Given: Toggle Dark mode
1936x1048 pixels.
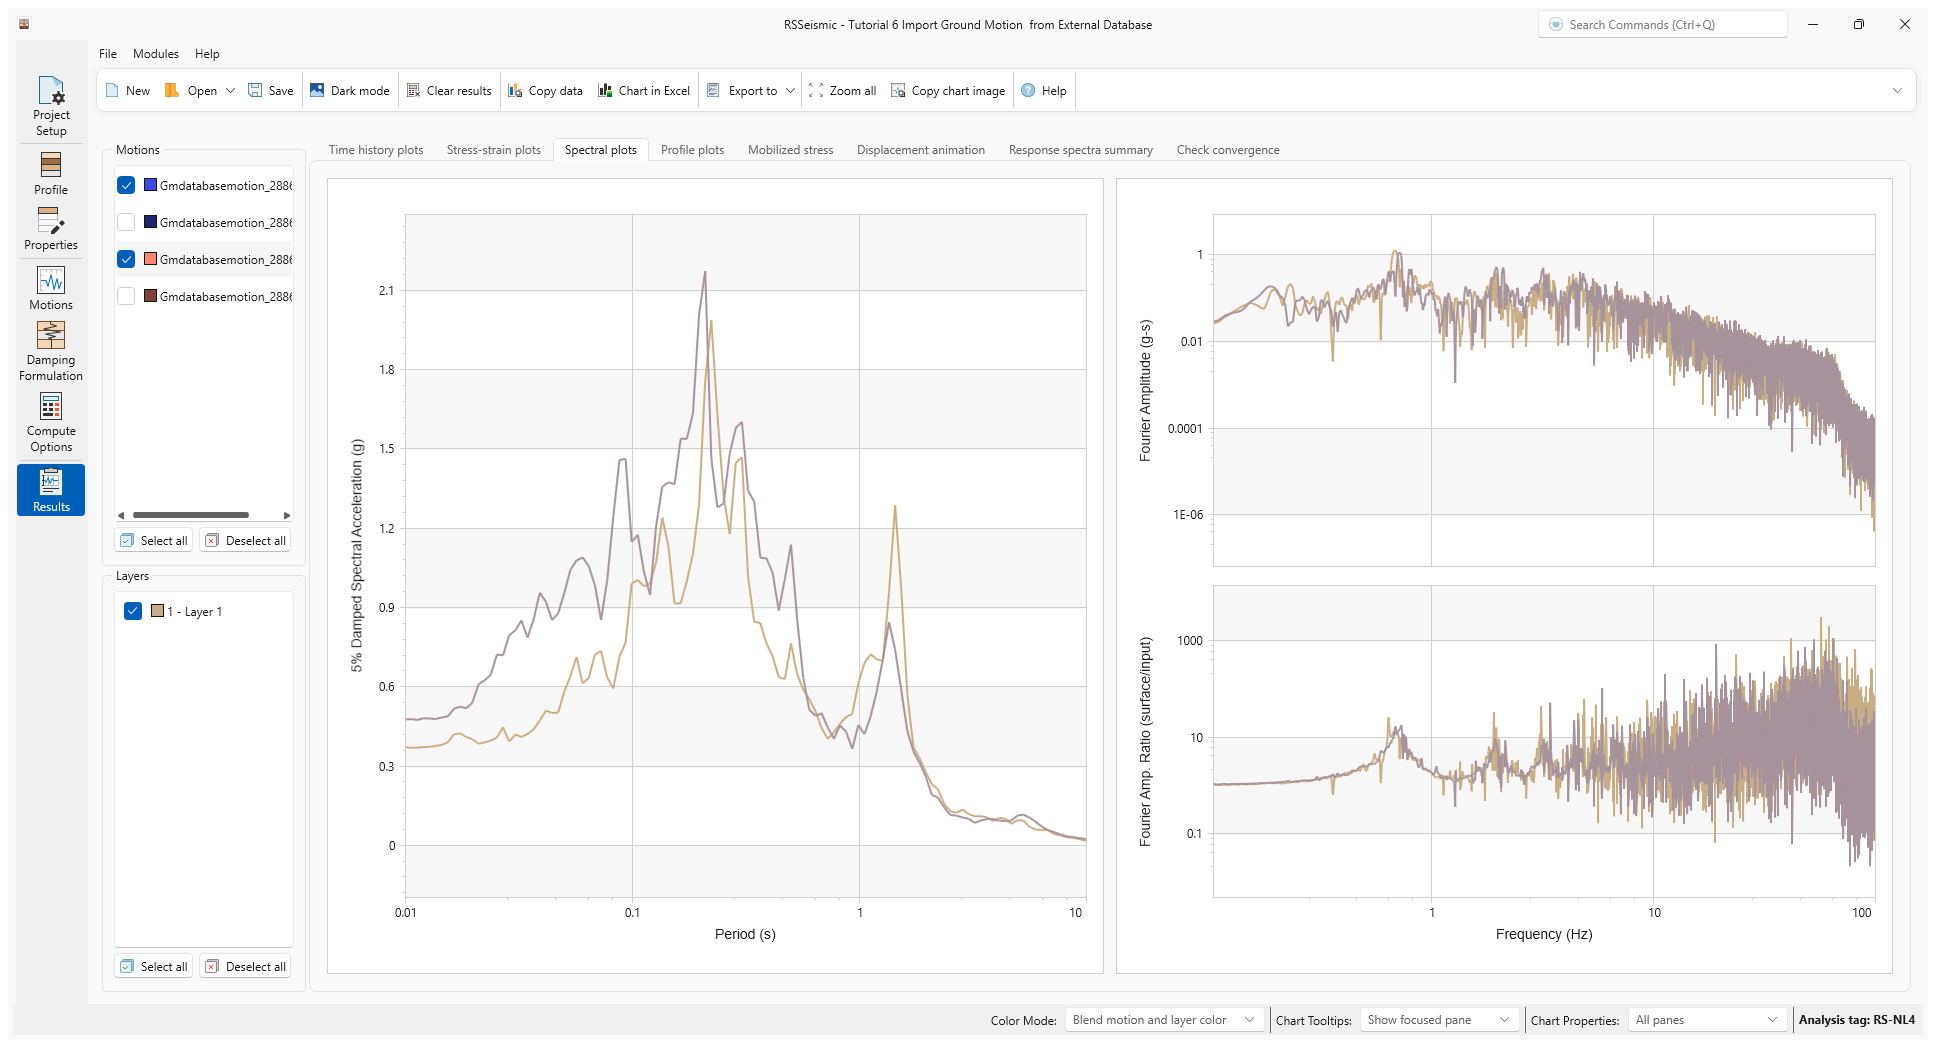Looking at the screenshot, I should [x=350, y=90].
